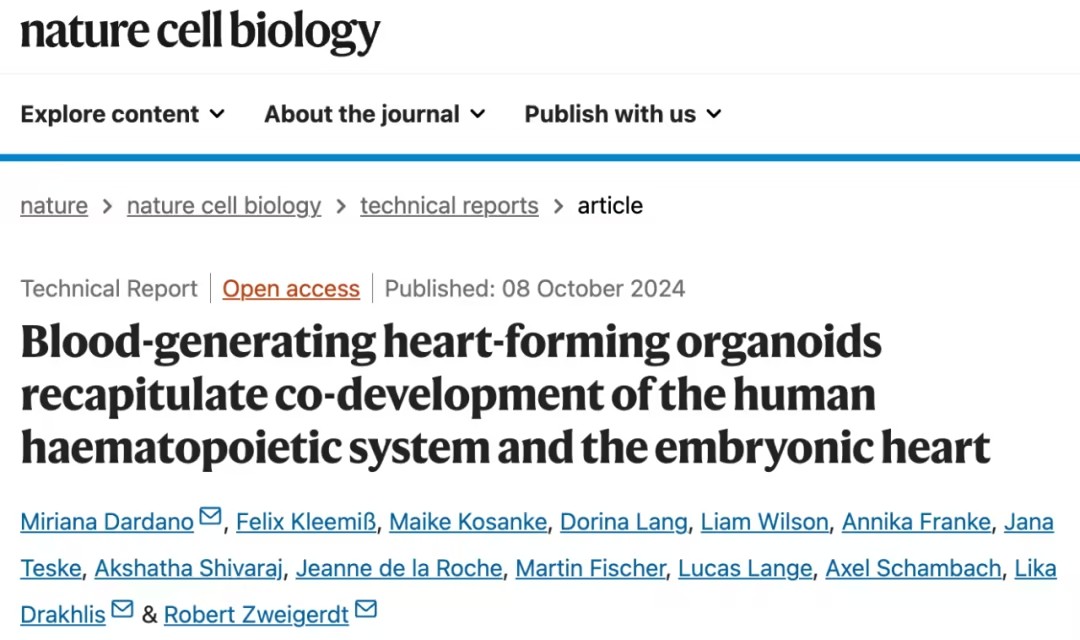Open the Explore content menu
Image resolution: width=1080 pixels, height=640 pixels.
123,114
